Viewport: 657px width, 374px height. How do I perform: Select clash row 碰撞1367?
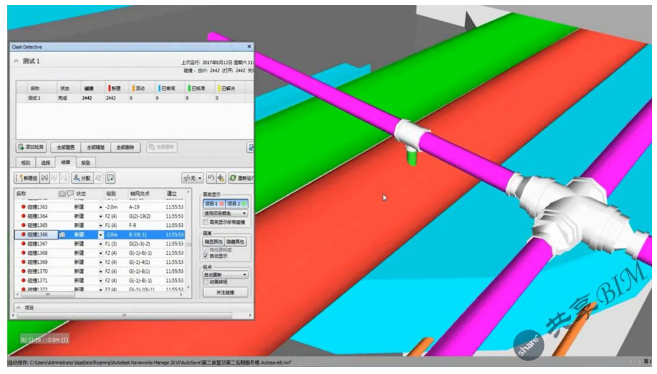coord(100,244)
